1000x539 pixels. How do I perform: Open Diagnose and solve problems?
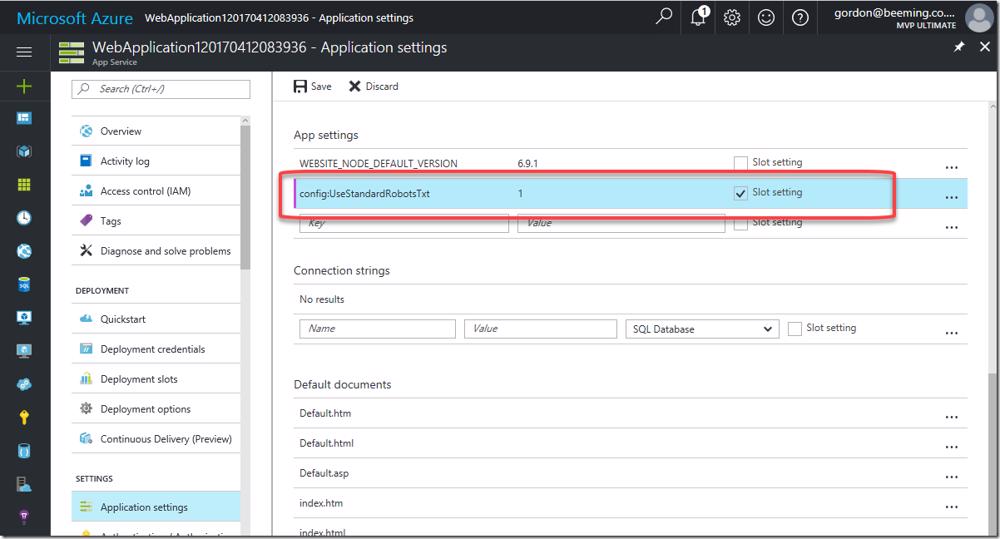click(156, 251)
